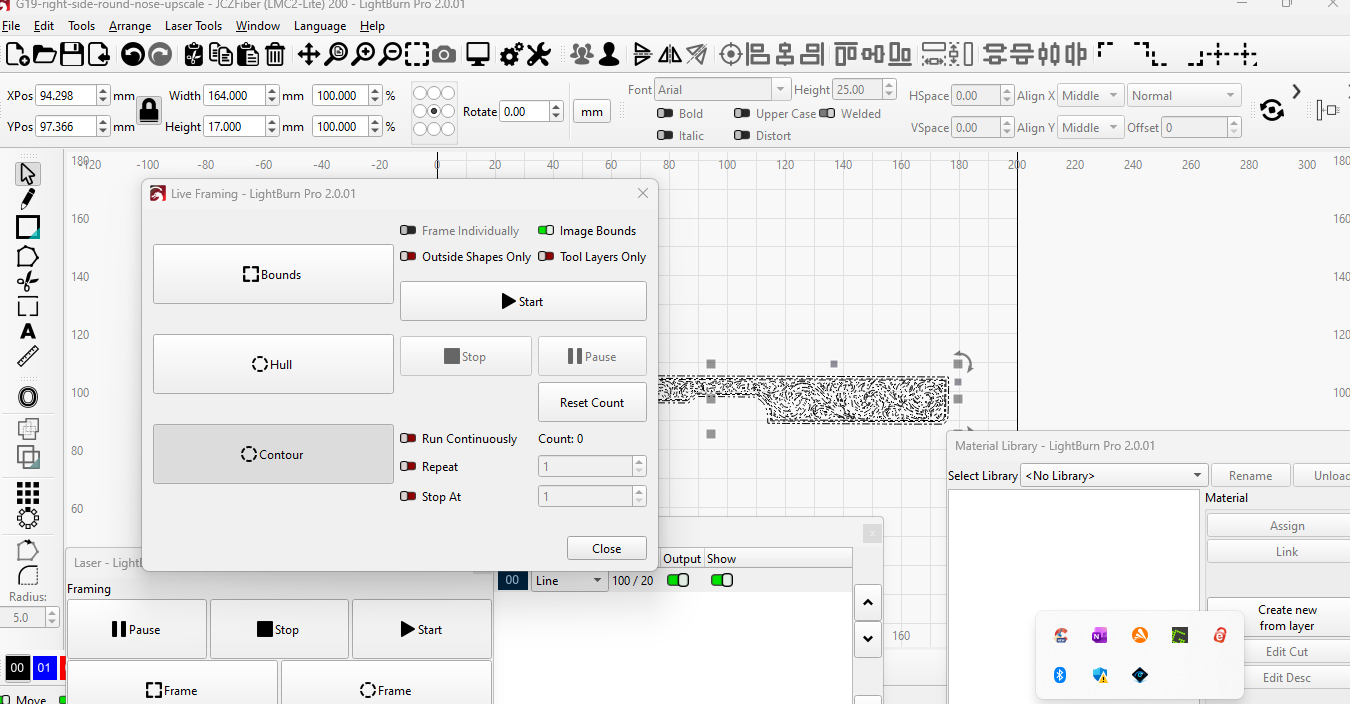
Task: Open the Laser Tools menu
Action: [x=193, y=26]
